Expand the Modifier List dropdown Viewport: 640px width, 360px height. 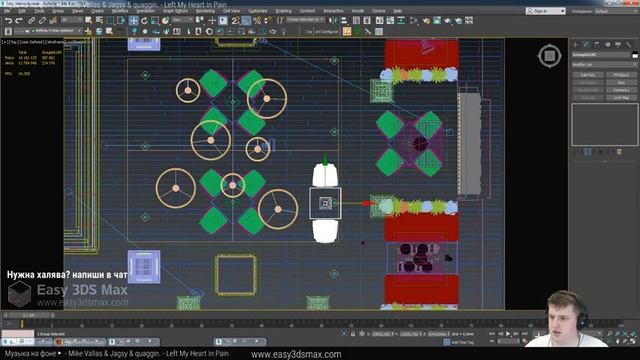(604, 64)
